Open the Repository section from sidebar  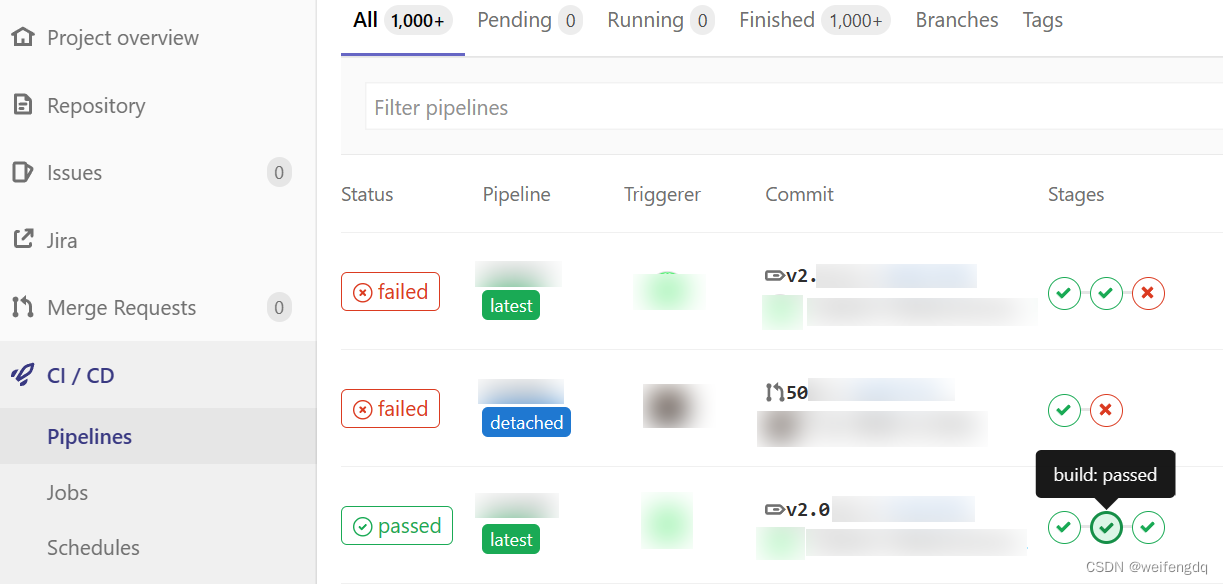(23, 105)
